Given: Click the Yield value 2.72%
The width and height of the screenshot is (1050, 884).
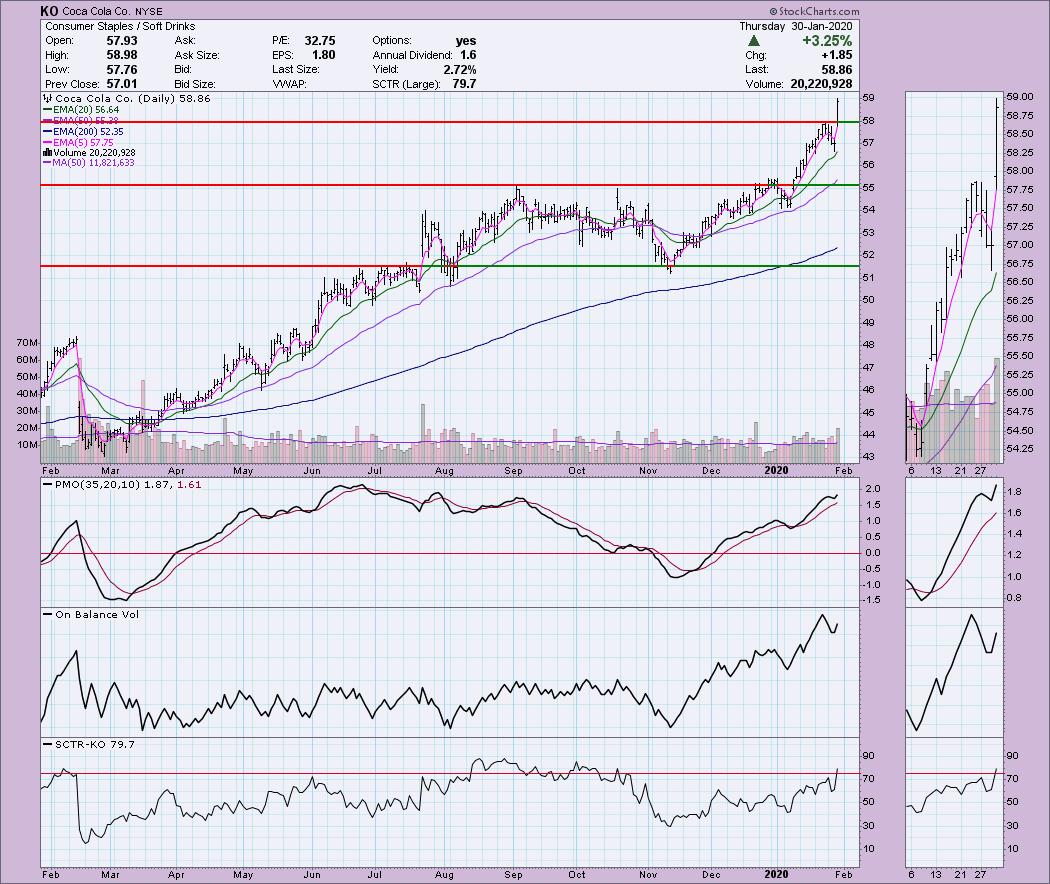Looking at the screenshot, I should (x=460, y=70).
